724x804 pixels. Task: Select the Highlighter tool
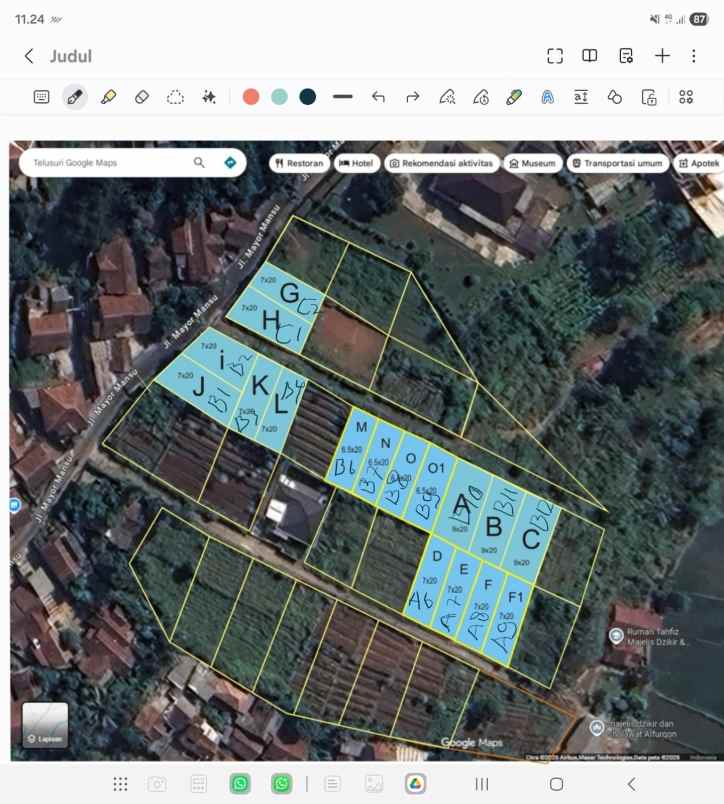[x=108, y=97]
